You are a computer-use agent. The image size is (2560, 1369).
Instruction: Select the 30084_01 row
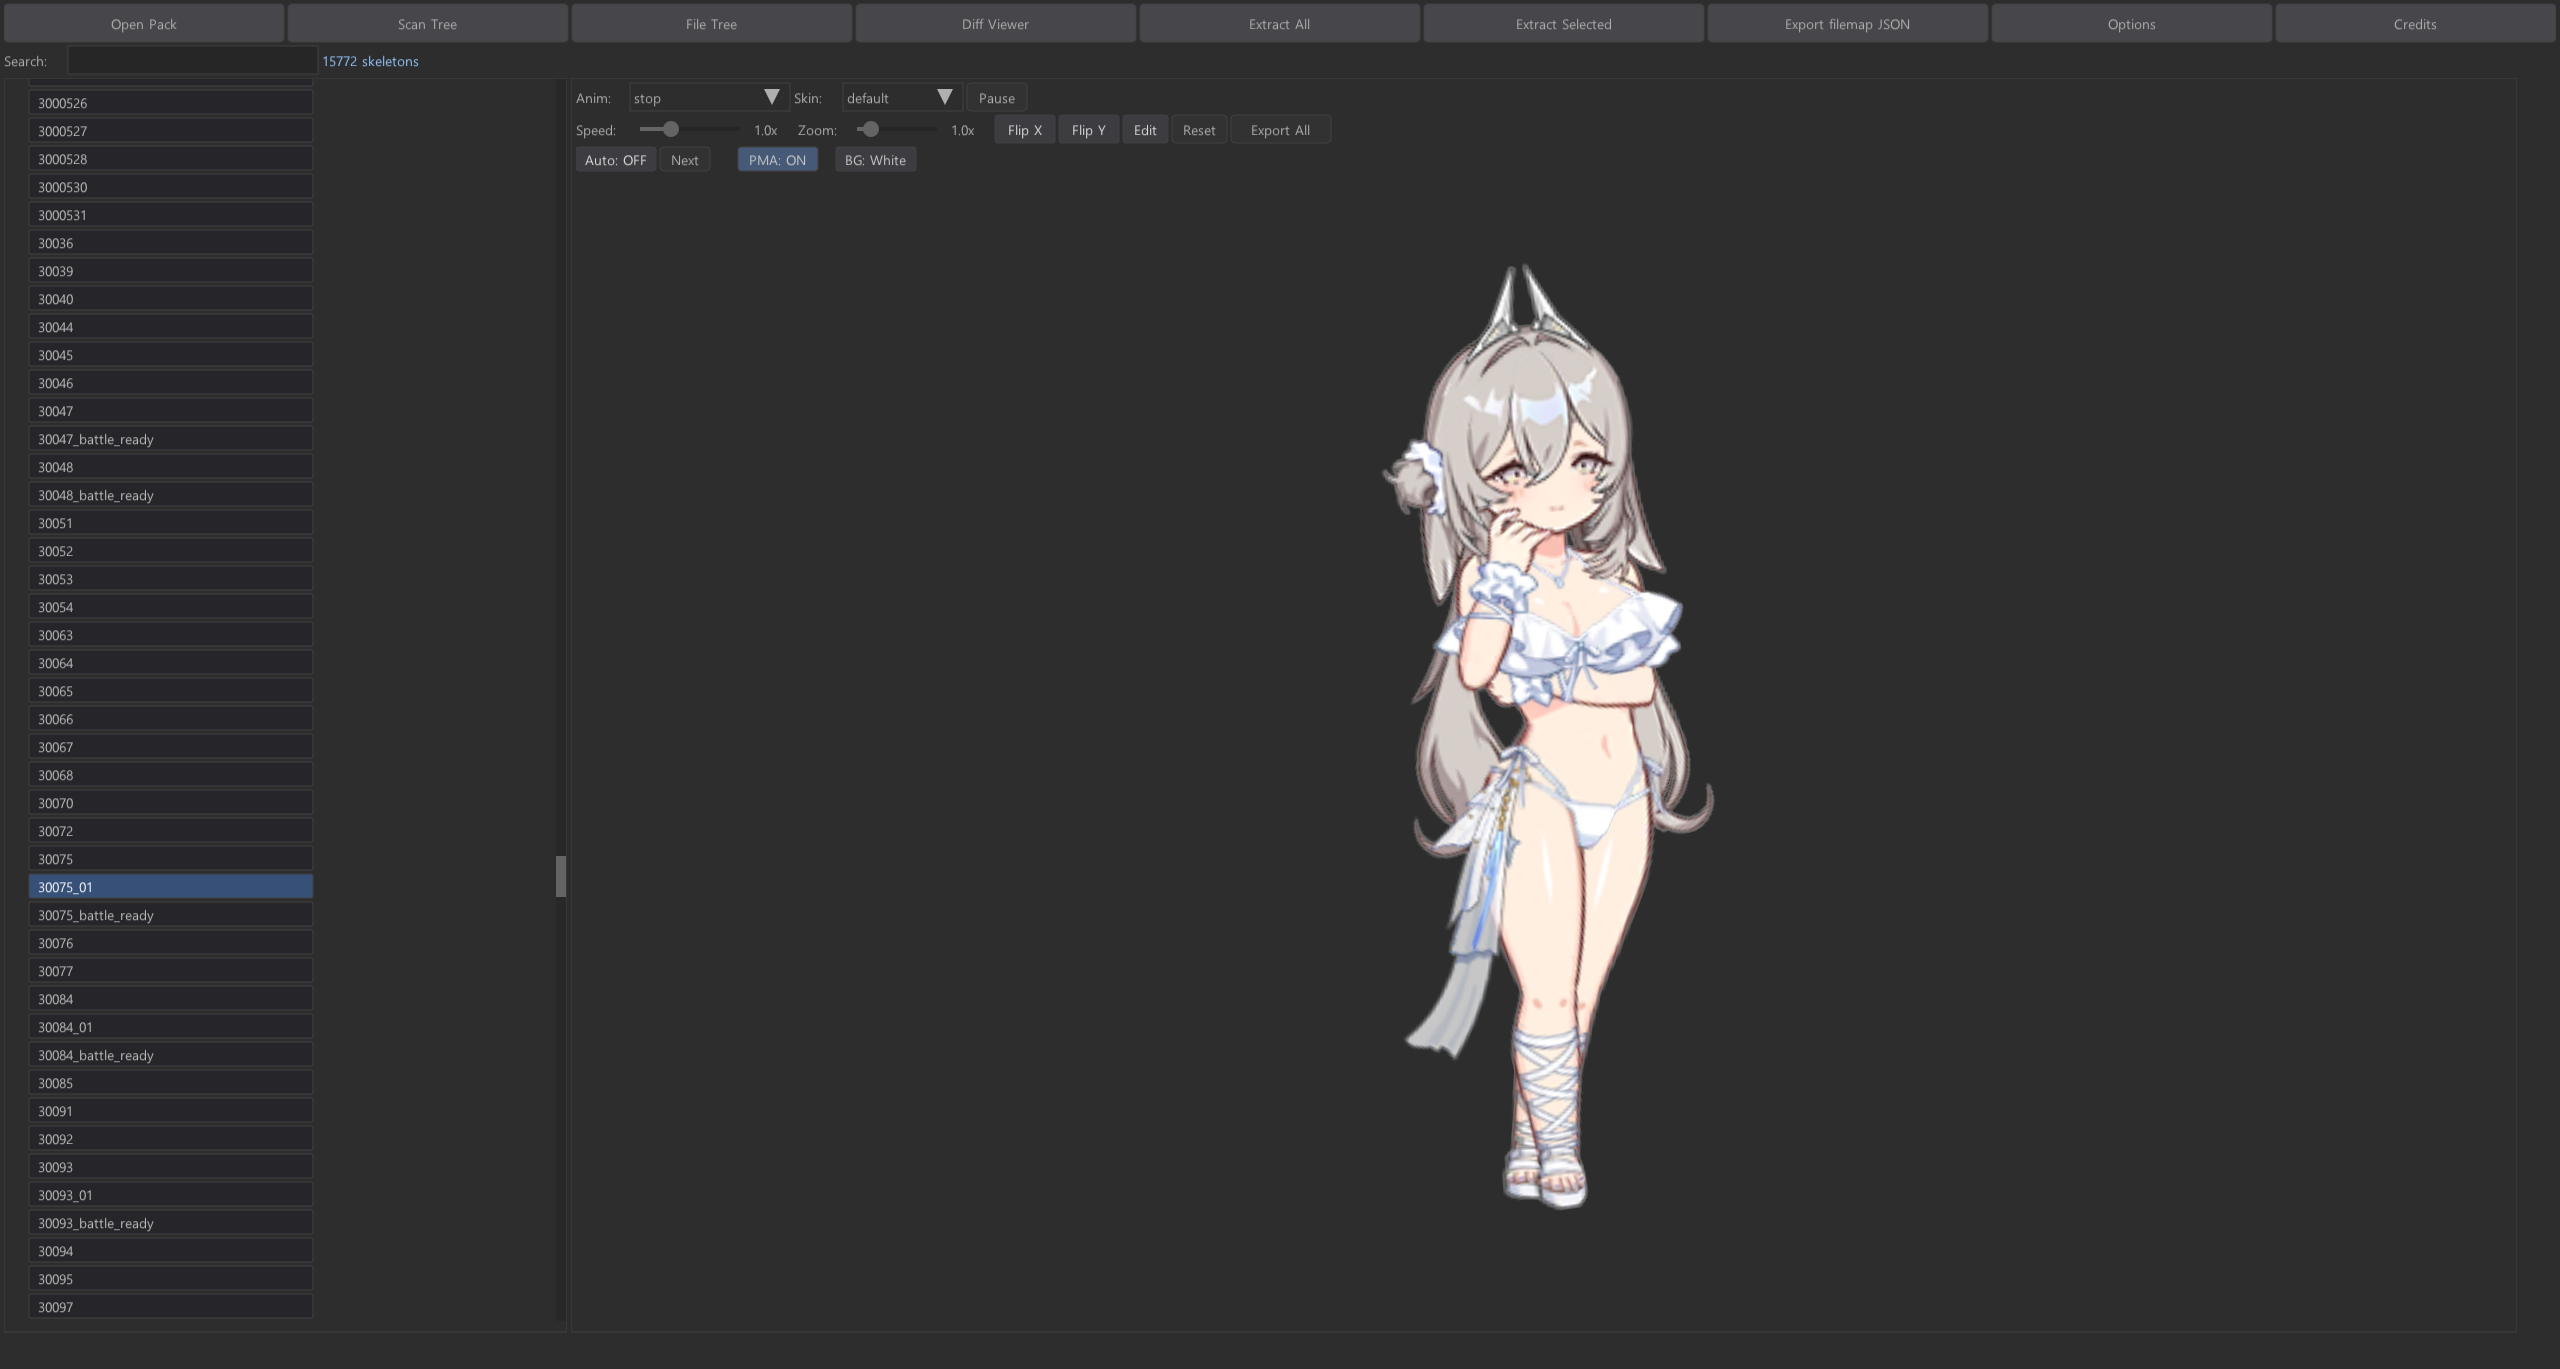[171, 1027]
